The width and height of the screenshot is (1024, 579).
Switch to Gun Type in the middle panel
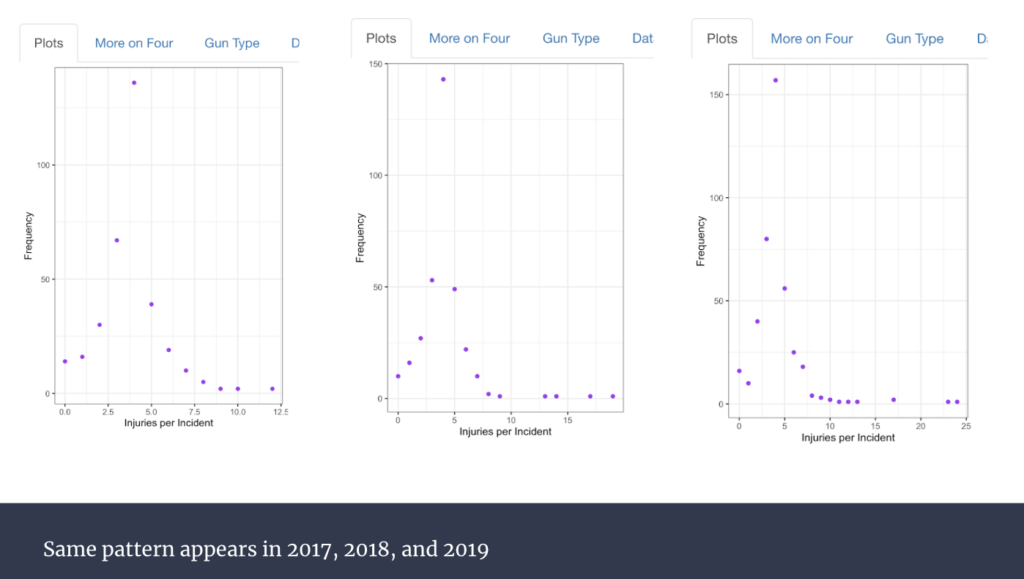(571, 39)
